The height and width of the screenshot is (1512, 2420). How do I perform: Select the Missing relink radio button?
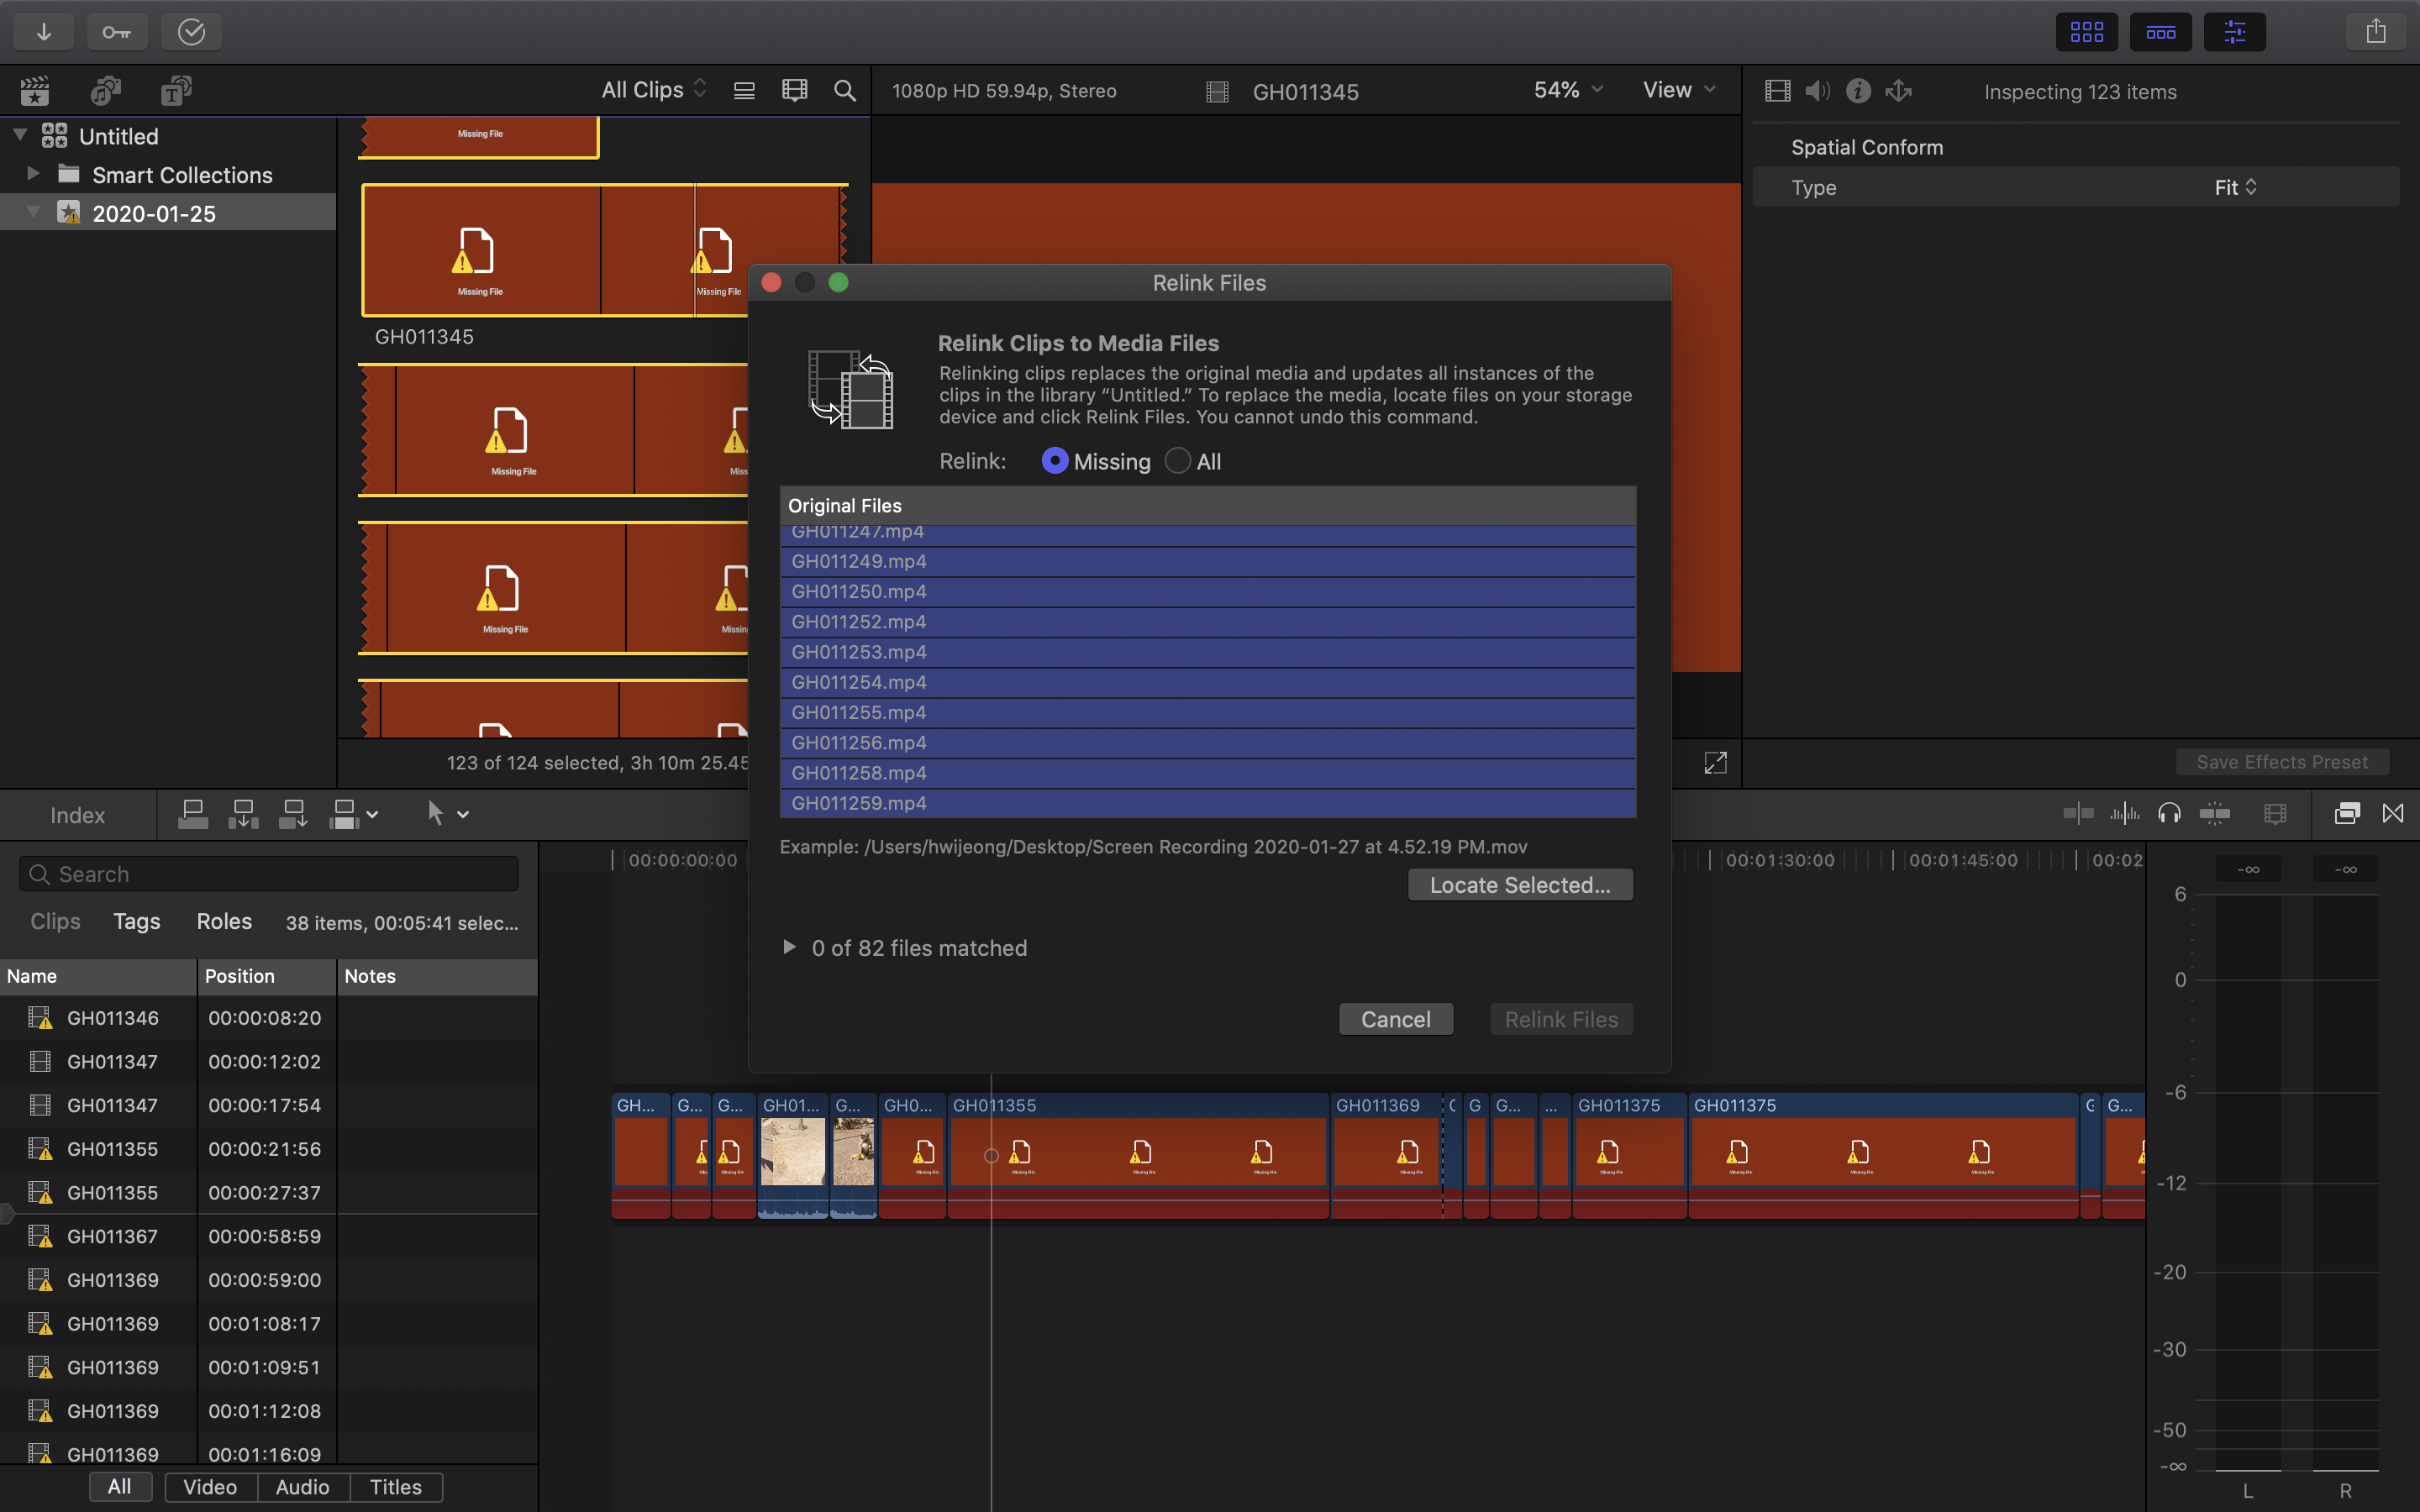[1054, 461]
